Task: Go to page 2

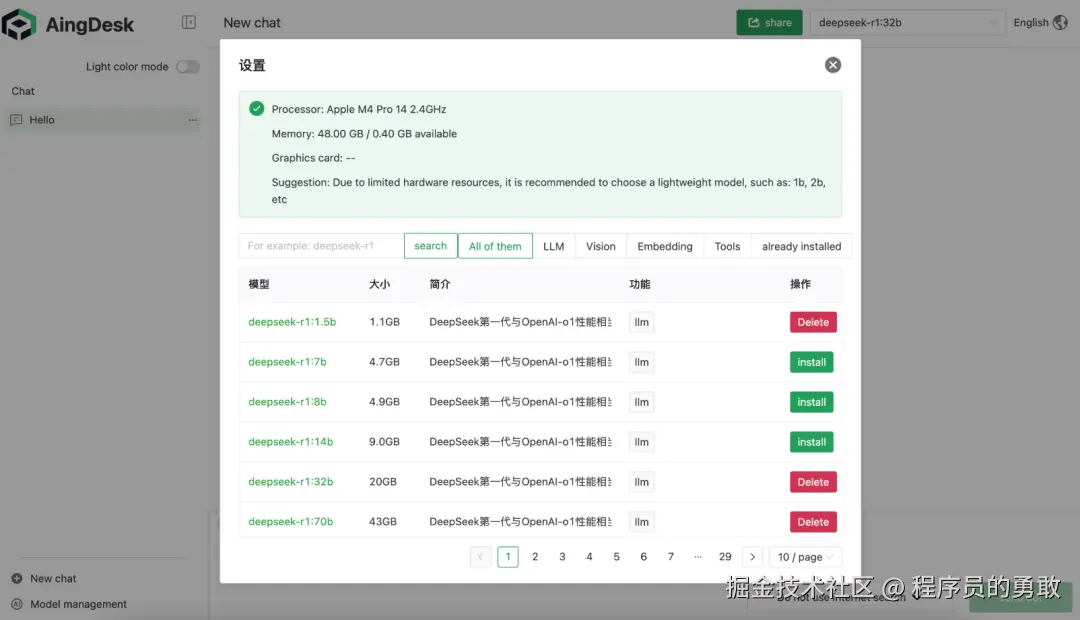Action: (534, 557)
